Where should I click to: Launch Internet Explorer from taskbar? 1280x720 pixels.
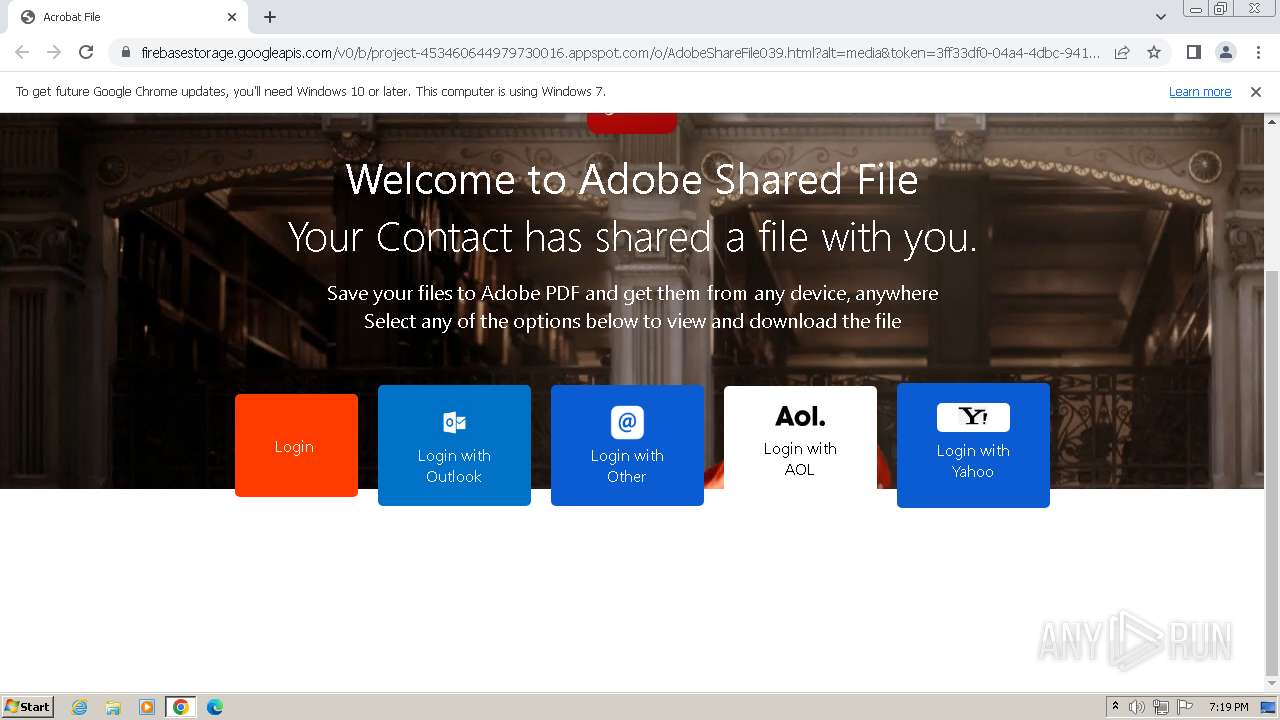[x=80, y=707]
